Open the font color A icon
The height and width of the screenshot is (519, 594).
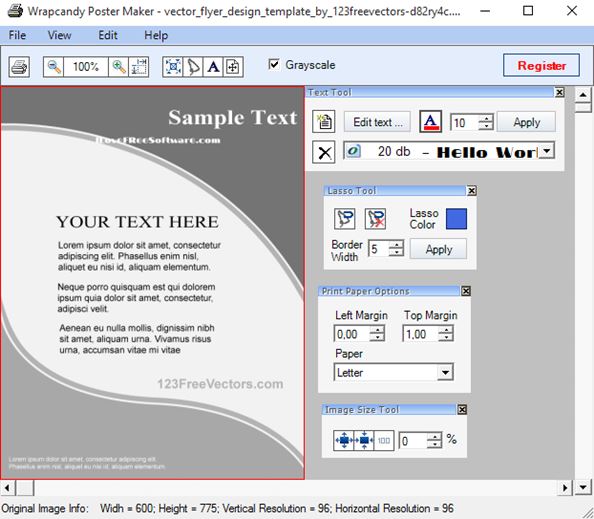coord(430,122)
